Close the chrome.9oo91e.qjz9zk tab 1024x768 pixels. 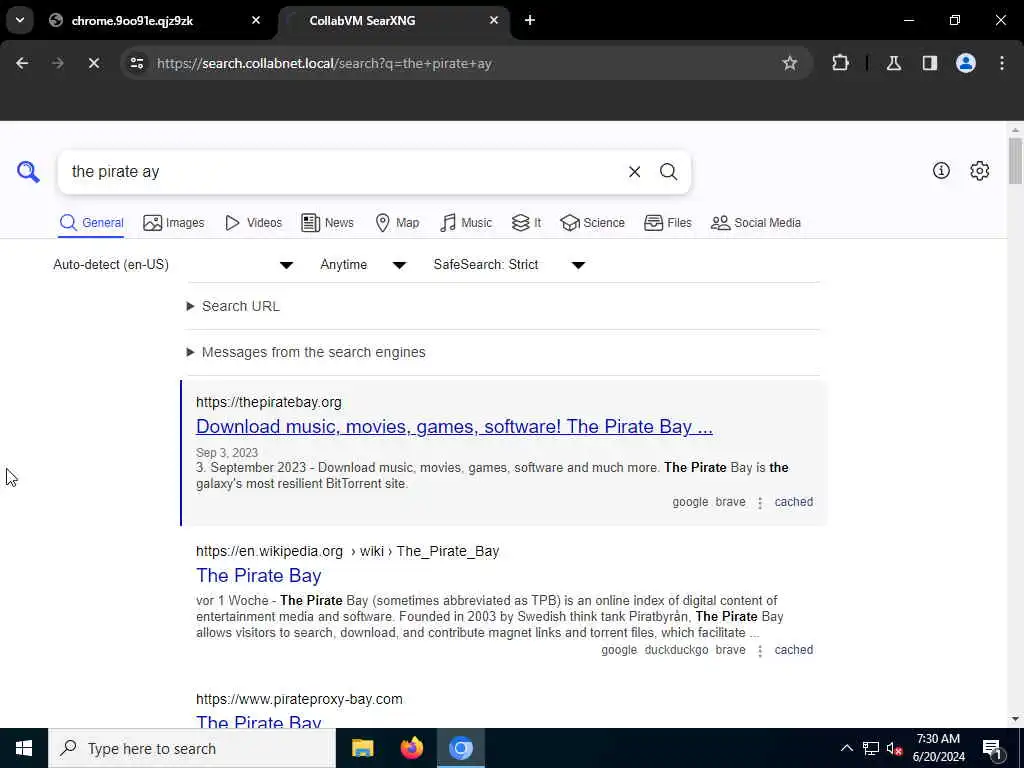tap(256, 20)
